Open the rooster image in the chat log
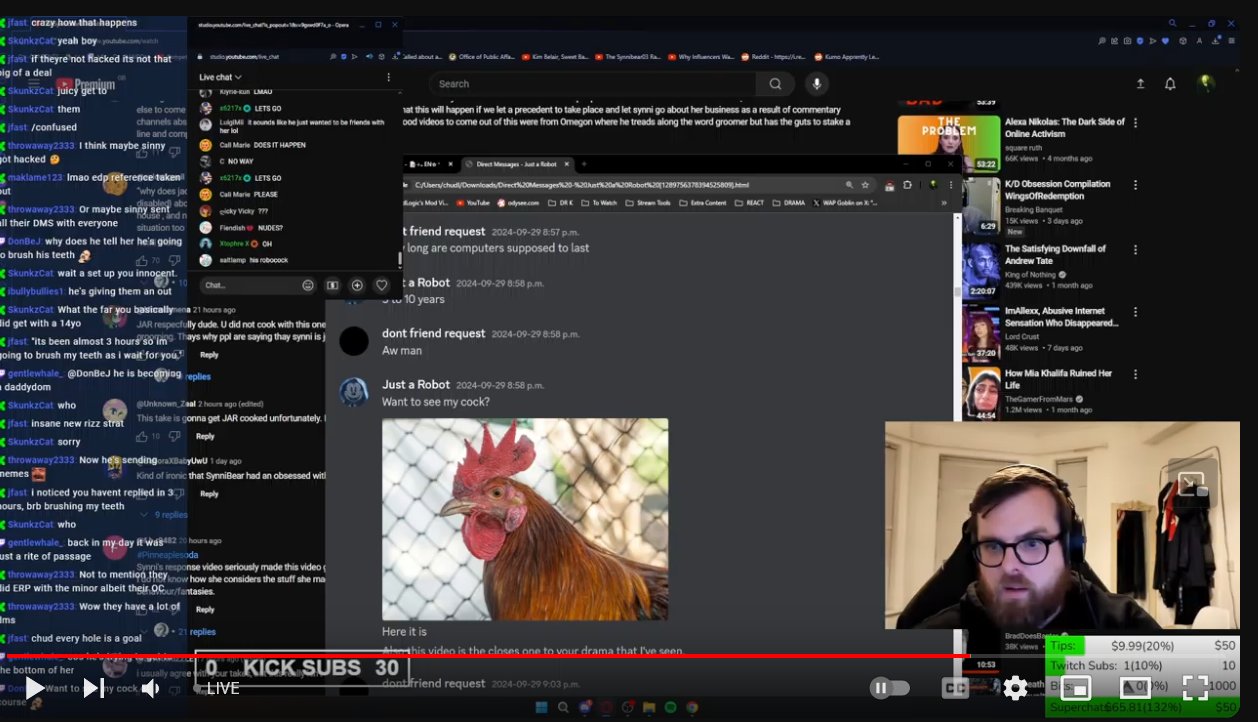The height and width of the screenshot is (722, 1258). 525,519
